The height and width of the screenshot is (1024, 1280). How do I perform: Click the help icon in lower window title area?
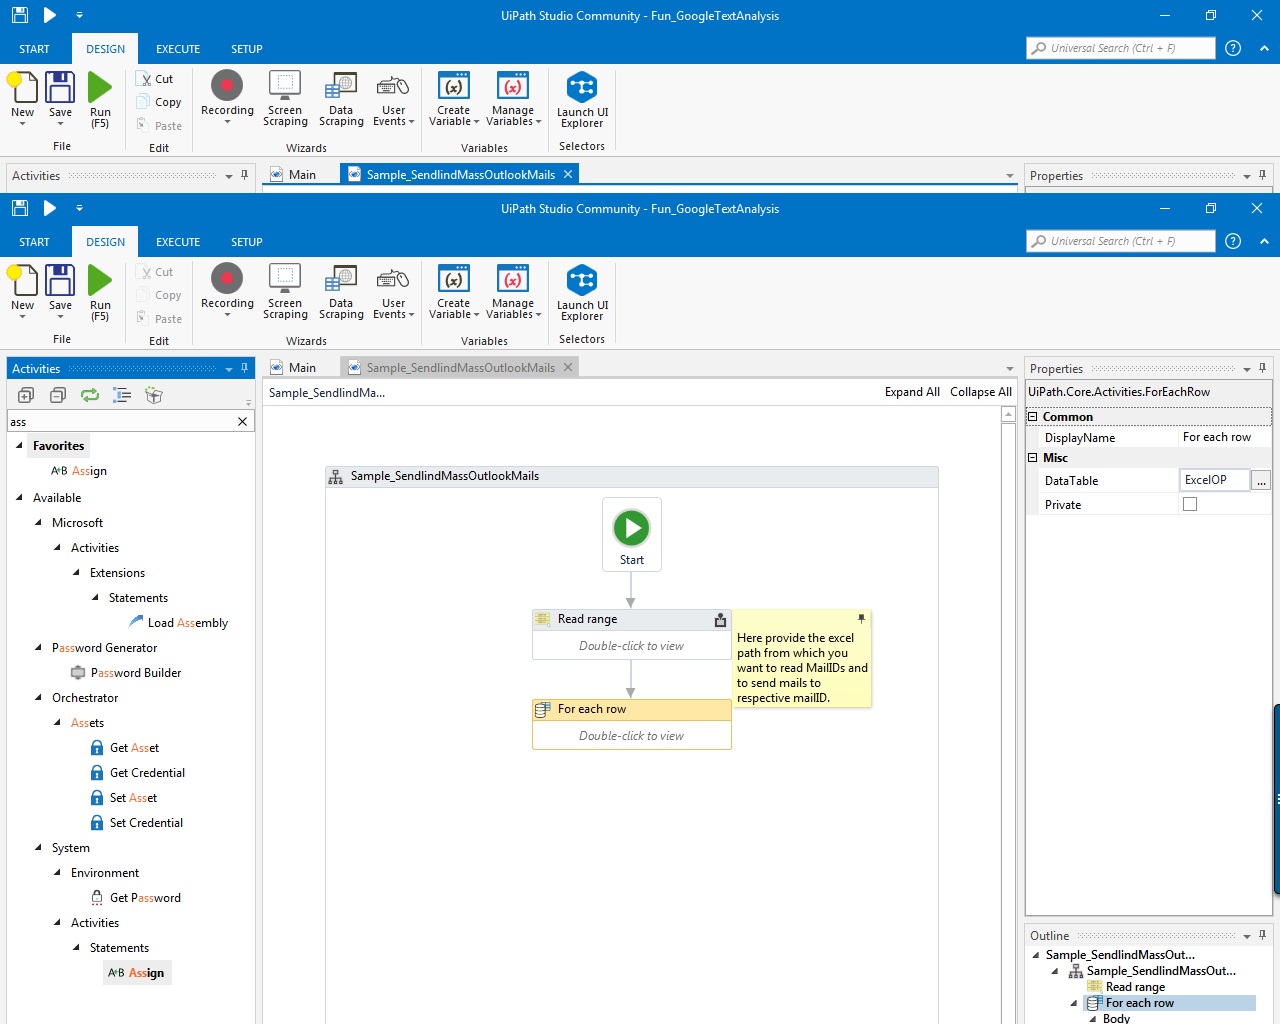pyautogui.click(x=1233, y=241)
